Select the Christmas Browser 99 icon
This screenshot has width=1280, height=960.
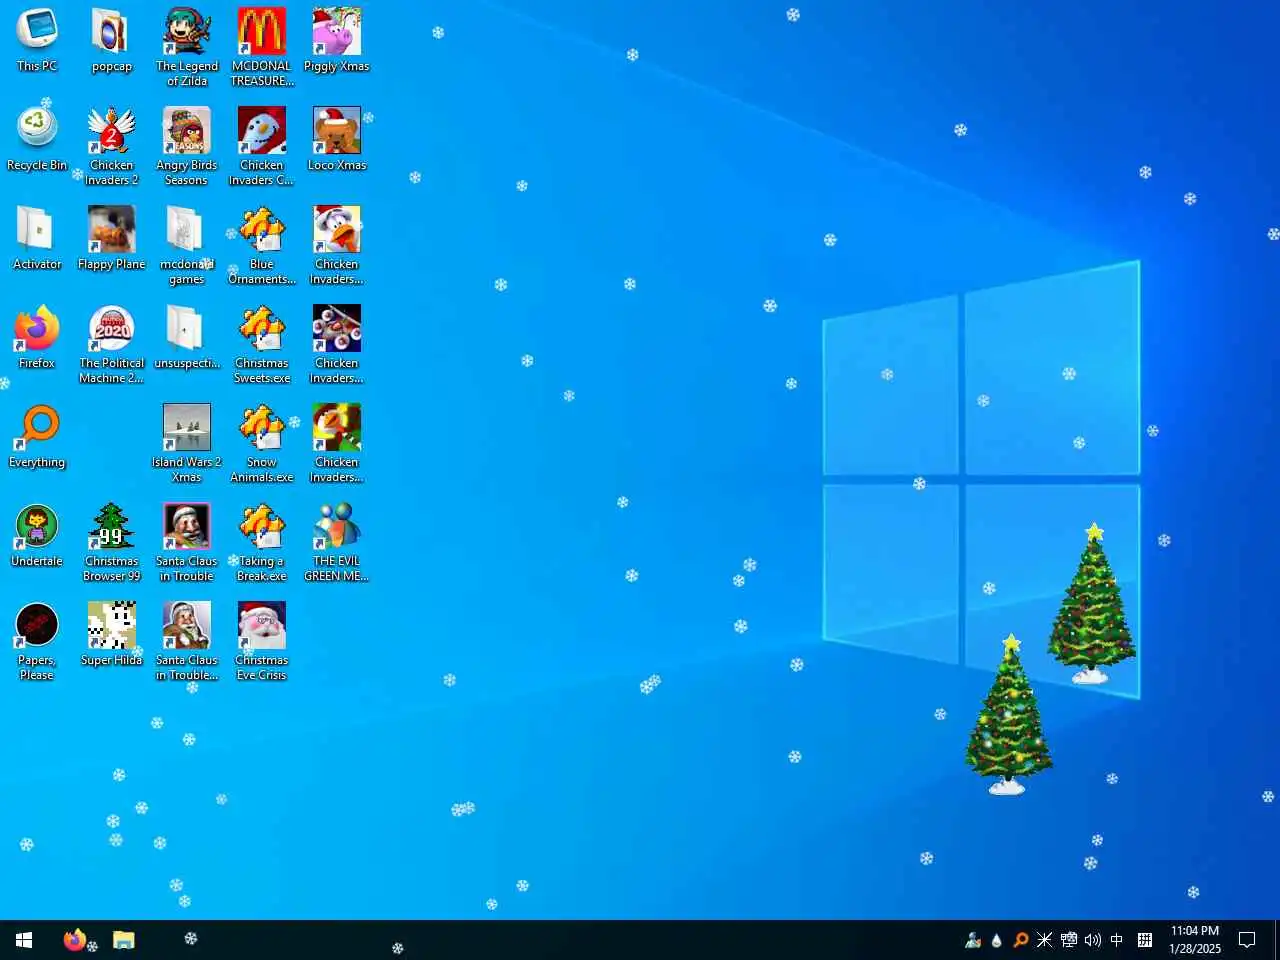(x=112, y=543)
